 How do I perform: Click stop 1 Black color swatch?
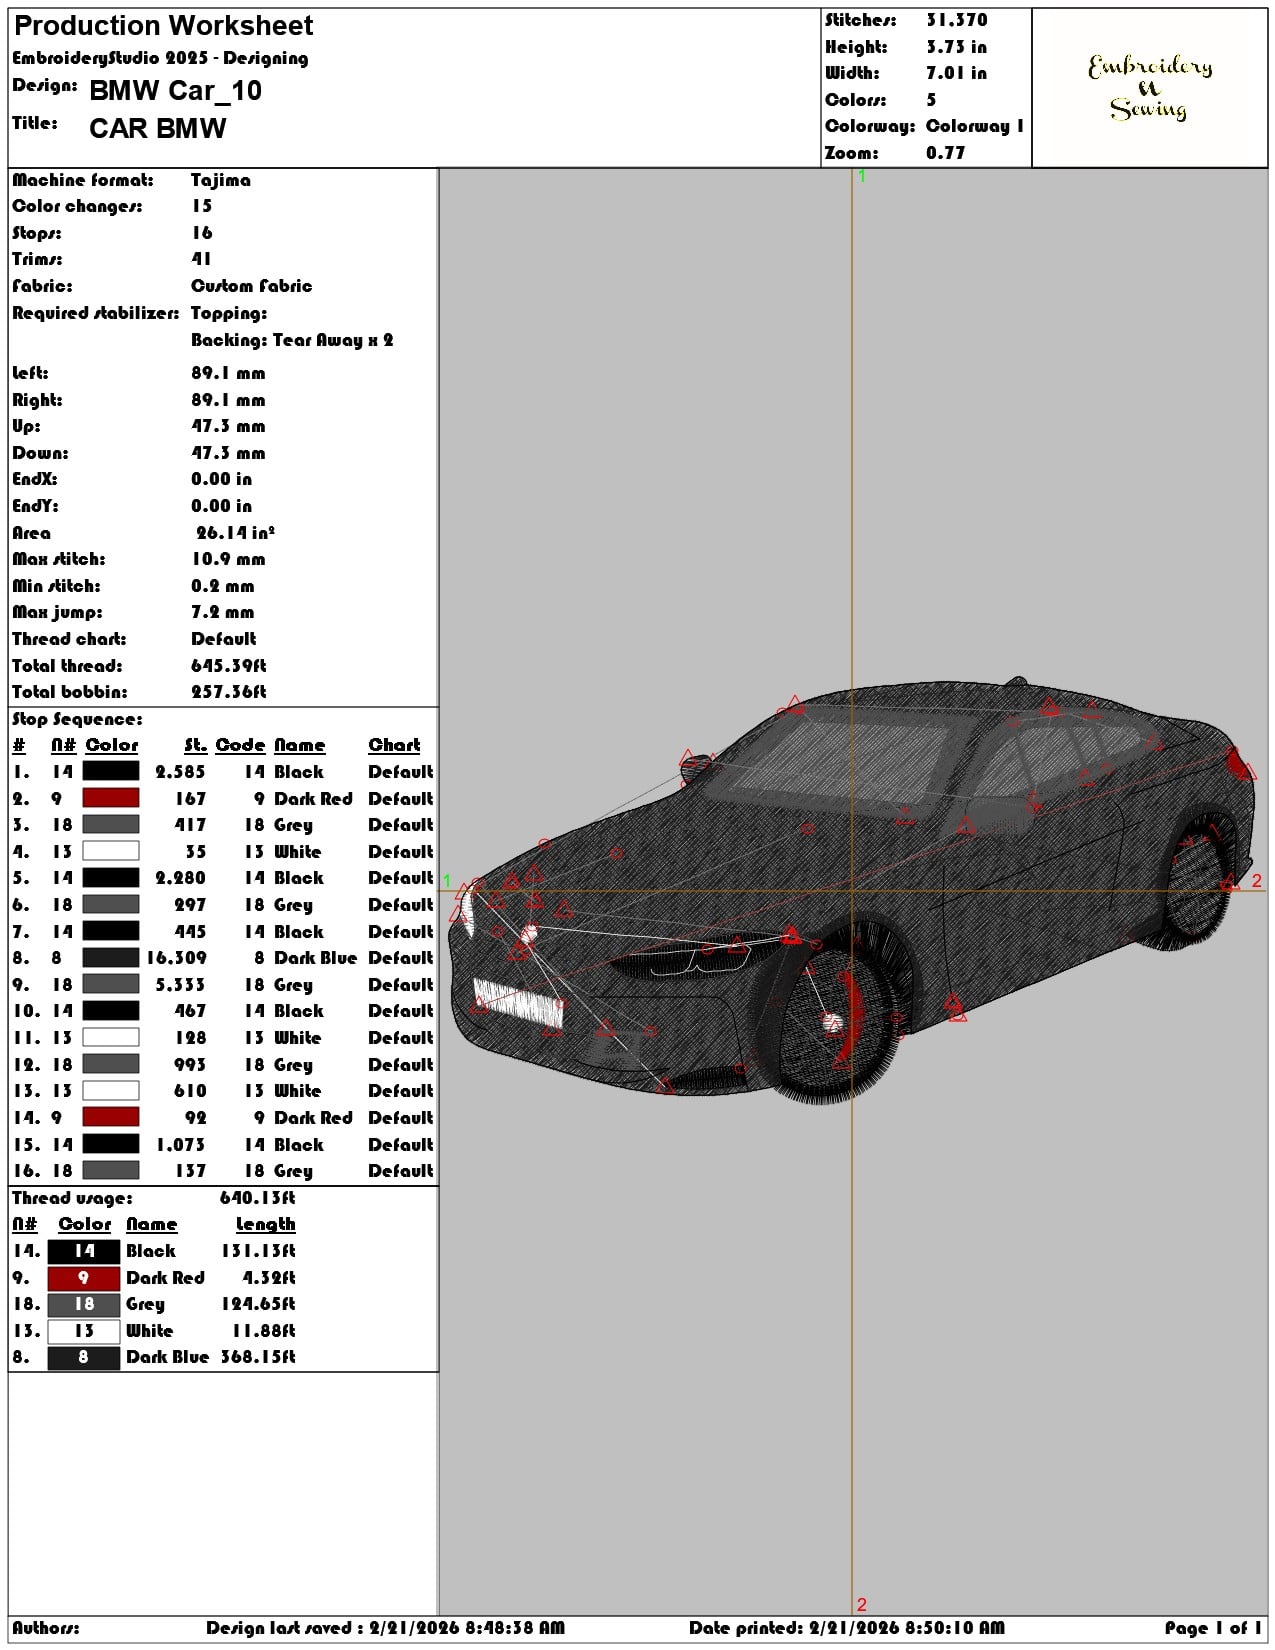[x=110, y=771]
